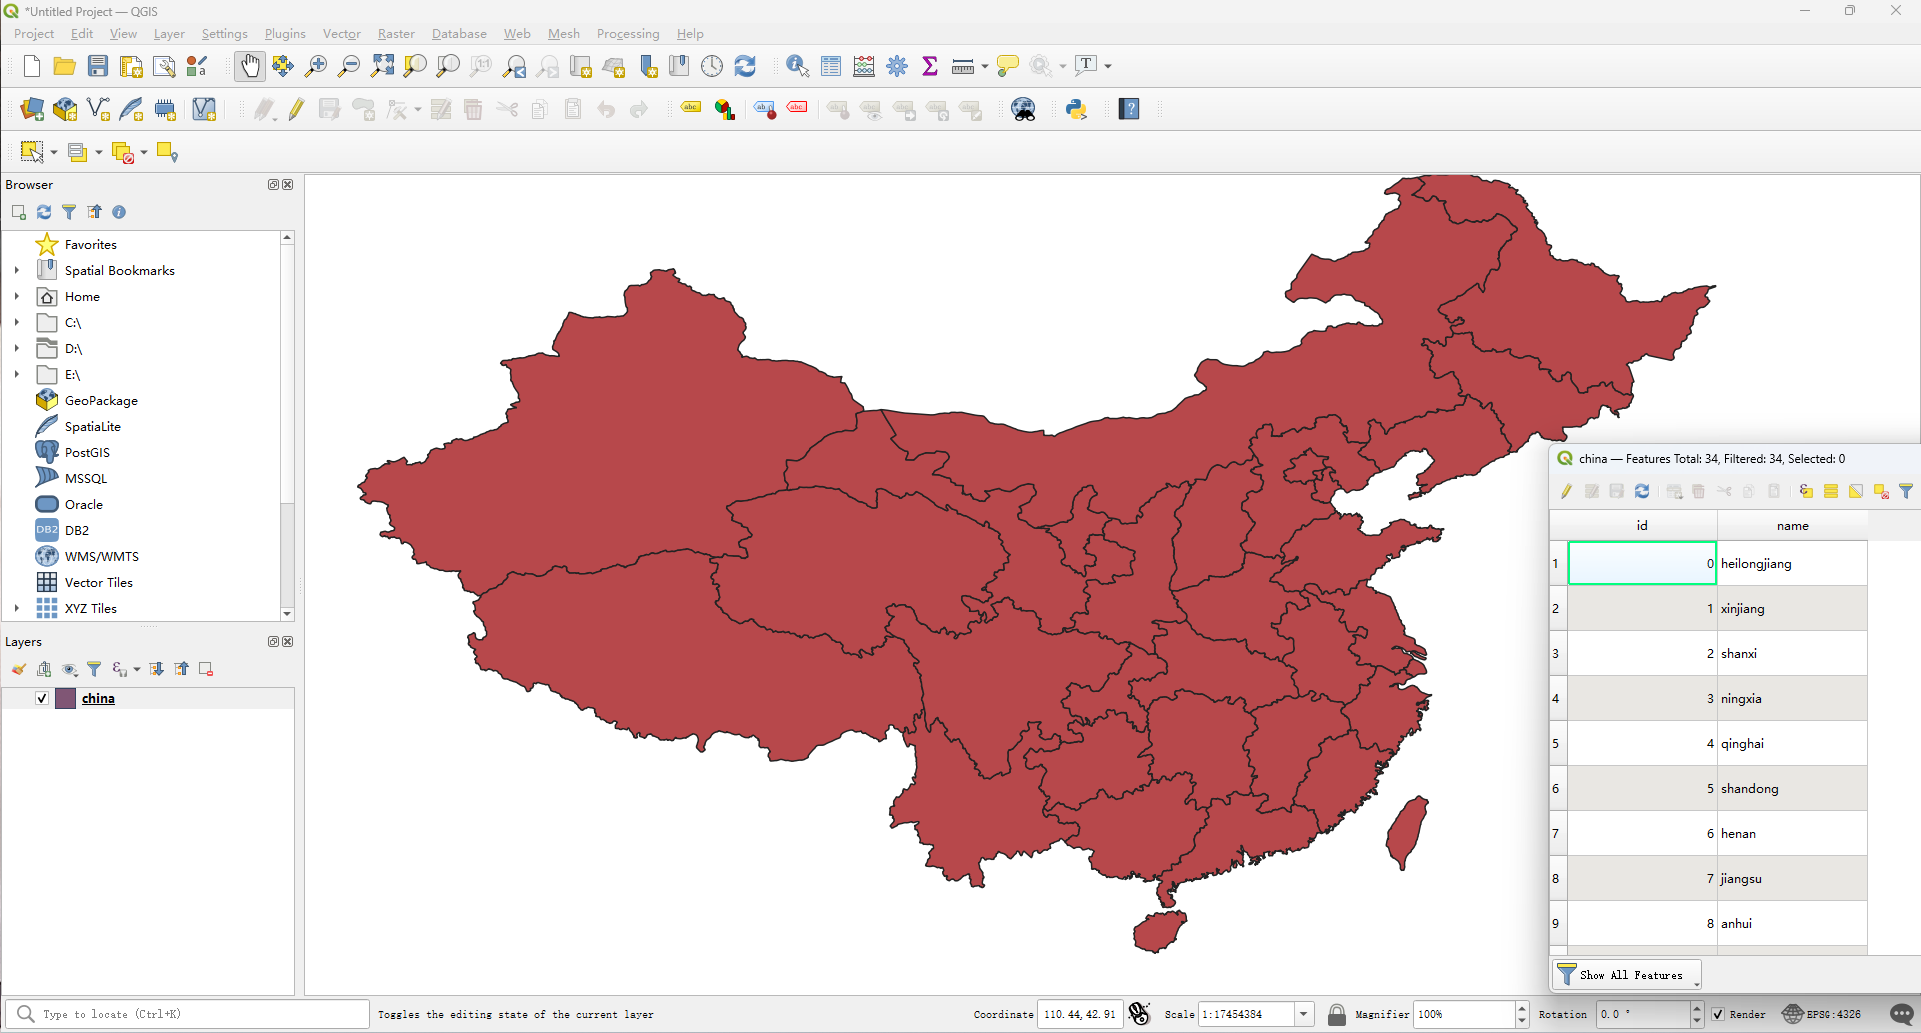Screen dimensions: 1921x1033
Task: Open the Plugins menu
Action: point(285,34)
